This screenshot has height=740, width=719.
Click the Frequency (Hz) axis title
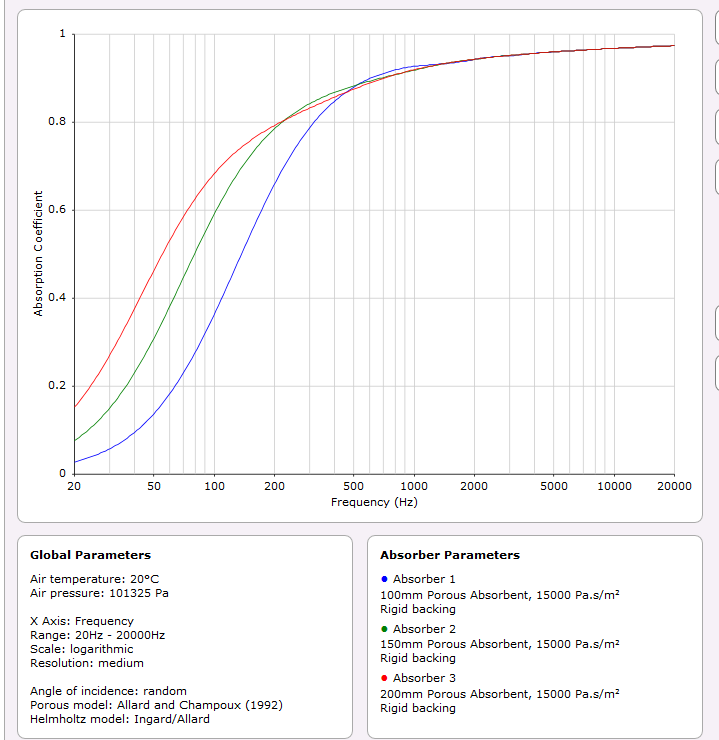pyautogui.click(x=374, y=502)
